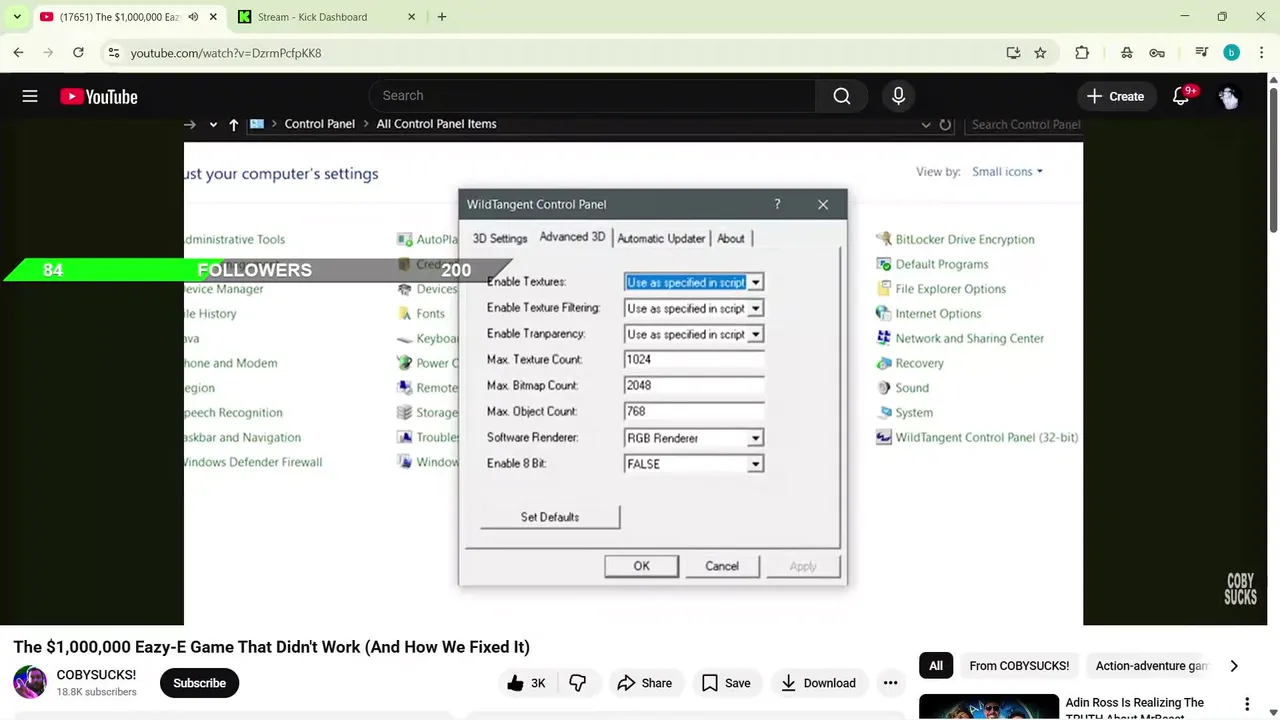Open YouTube hamburger guide menu
Image resolution: width=1280 pixels, height=720 pixels.
30,96
